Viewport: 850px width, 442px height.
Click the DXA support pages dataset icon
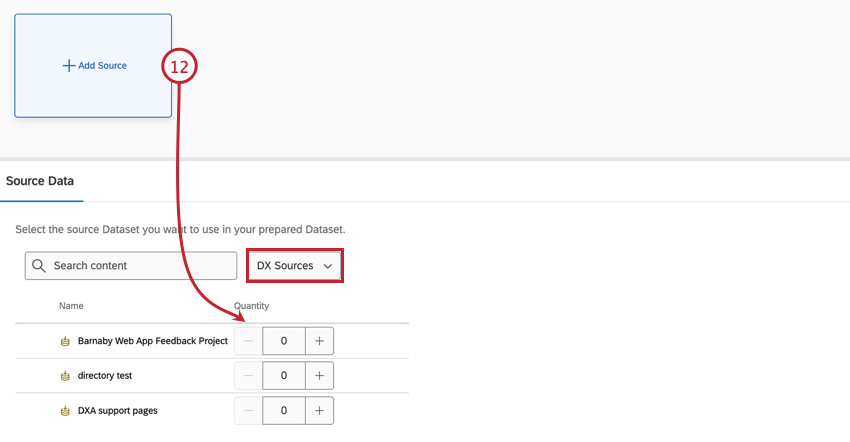click(x=66, y=411)
